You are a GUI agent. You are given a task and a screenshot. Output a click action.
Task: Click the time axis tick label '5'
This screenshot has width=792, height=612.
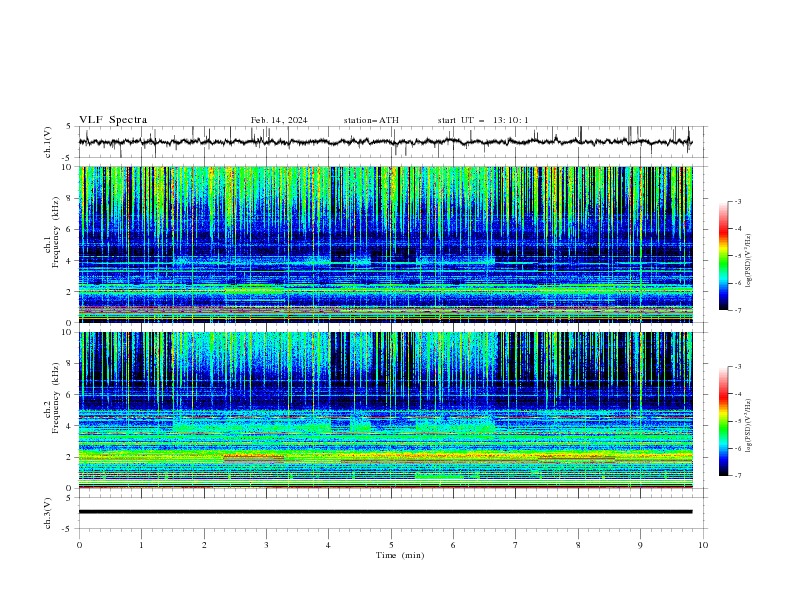tap(391, 545)
